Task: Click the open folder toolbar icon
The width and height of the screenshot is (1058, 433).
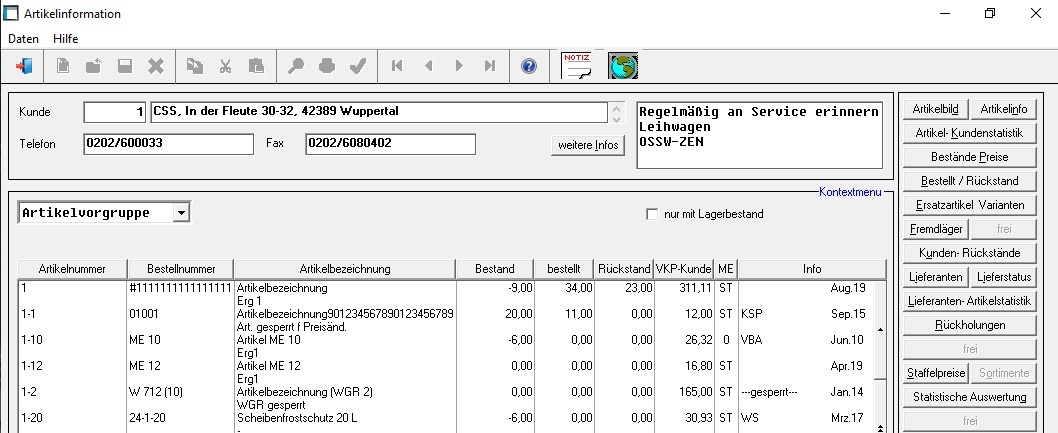Action: 93,66
